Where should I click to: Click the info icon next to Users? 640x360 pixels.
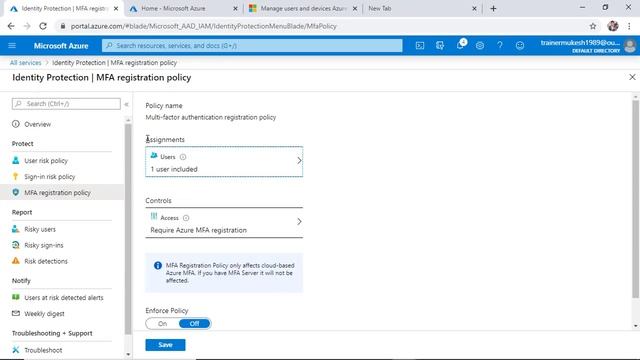pyautogui.click(x=183, y=157)
